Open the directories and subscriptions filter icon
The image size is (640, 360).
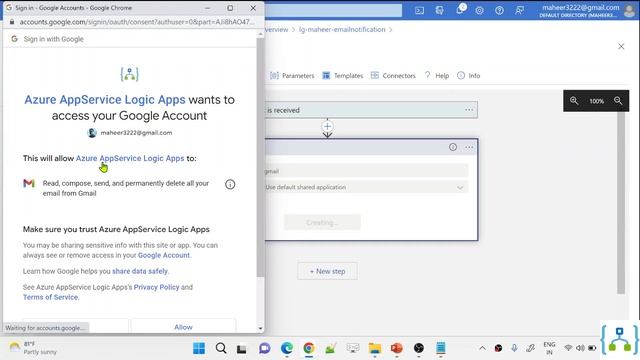point(440,10)
